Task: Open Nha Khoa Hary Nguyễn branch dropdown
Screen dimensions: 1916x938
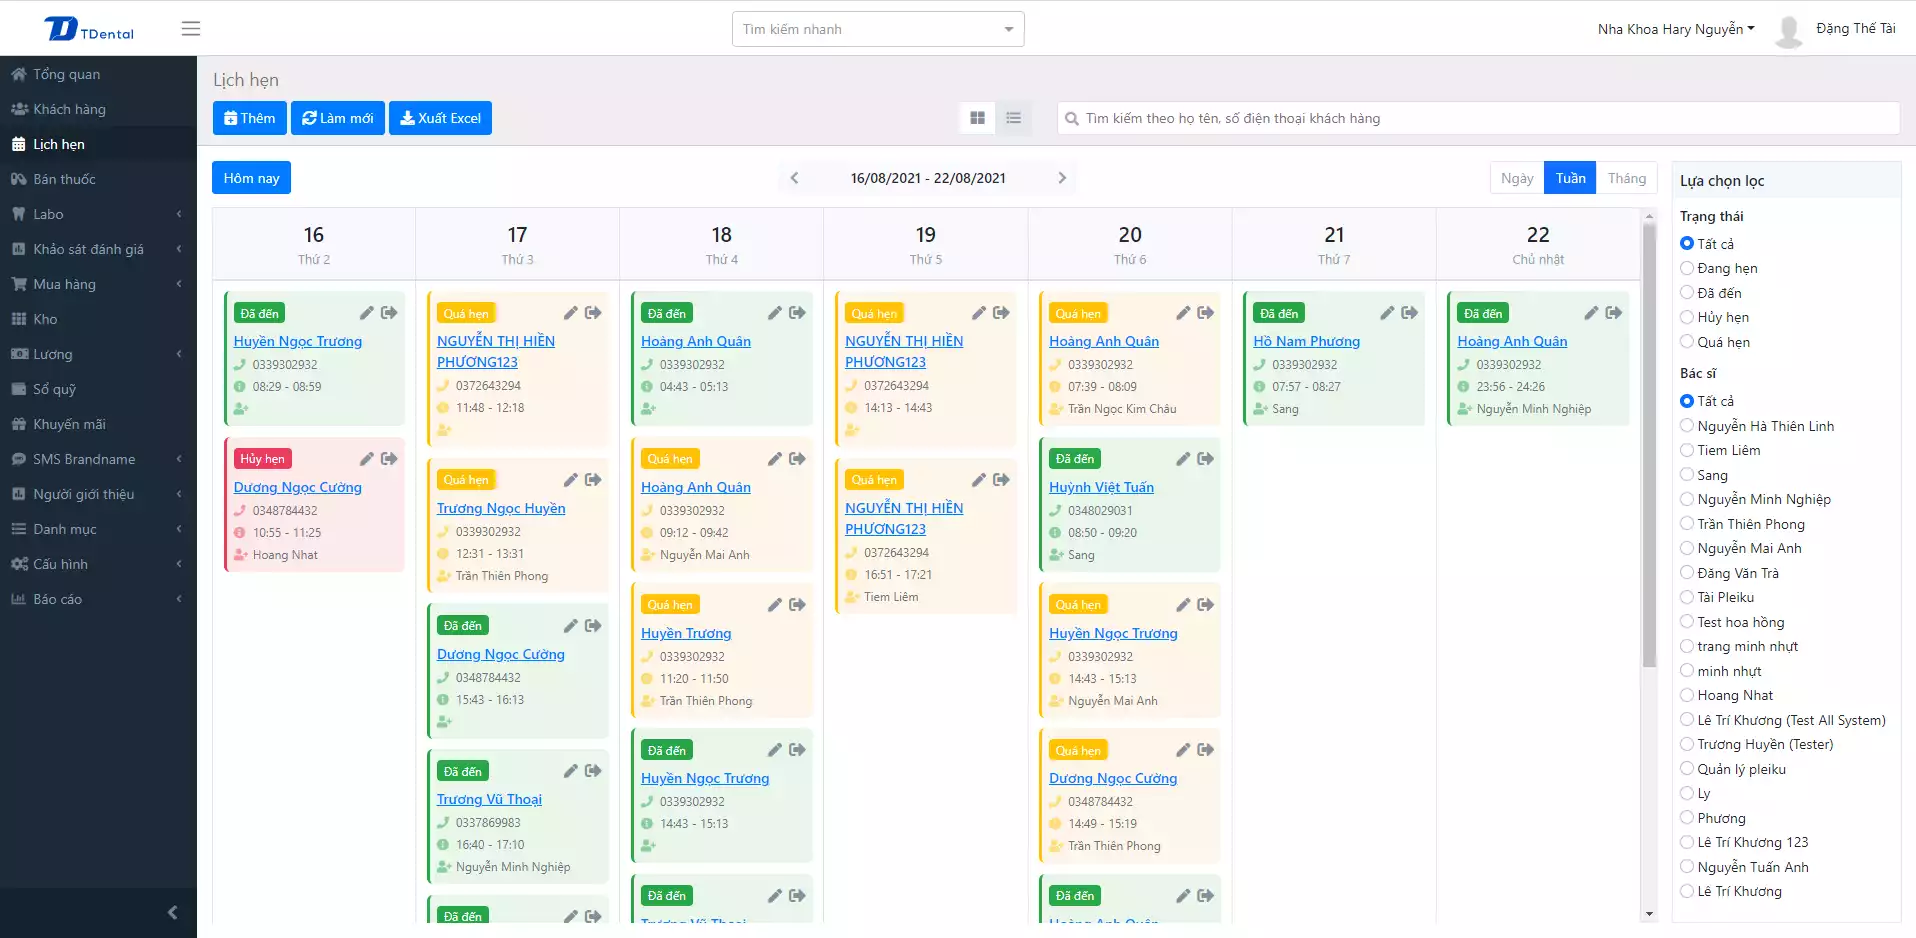Action: tap(1675, 29)
